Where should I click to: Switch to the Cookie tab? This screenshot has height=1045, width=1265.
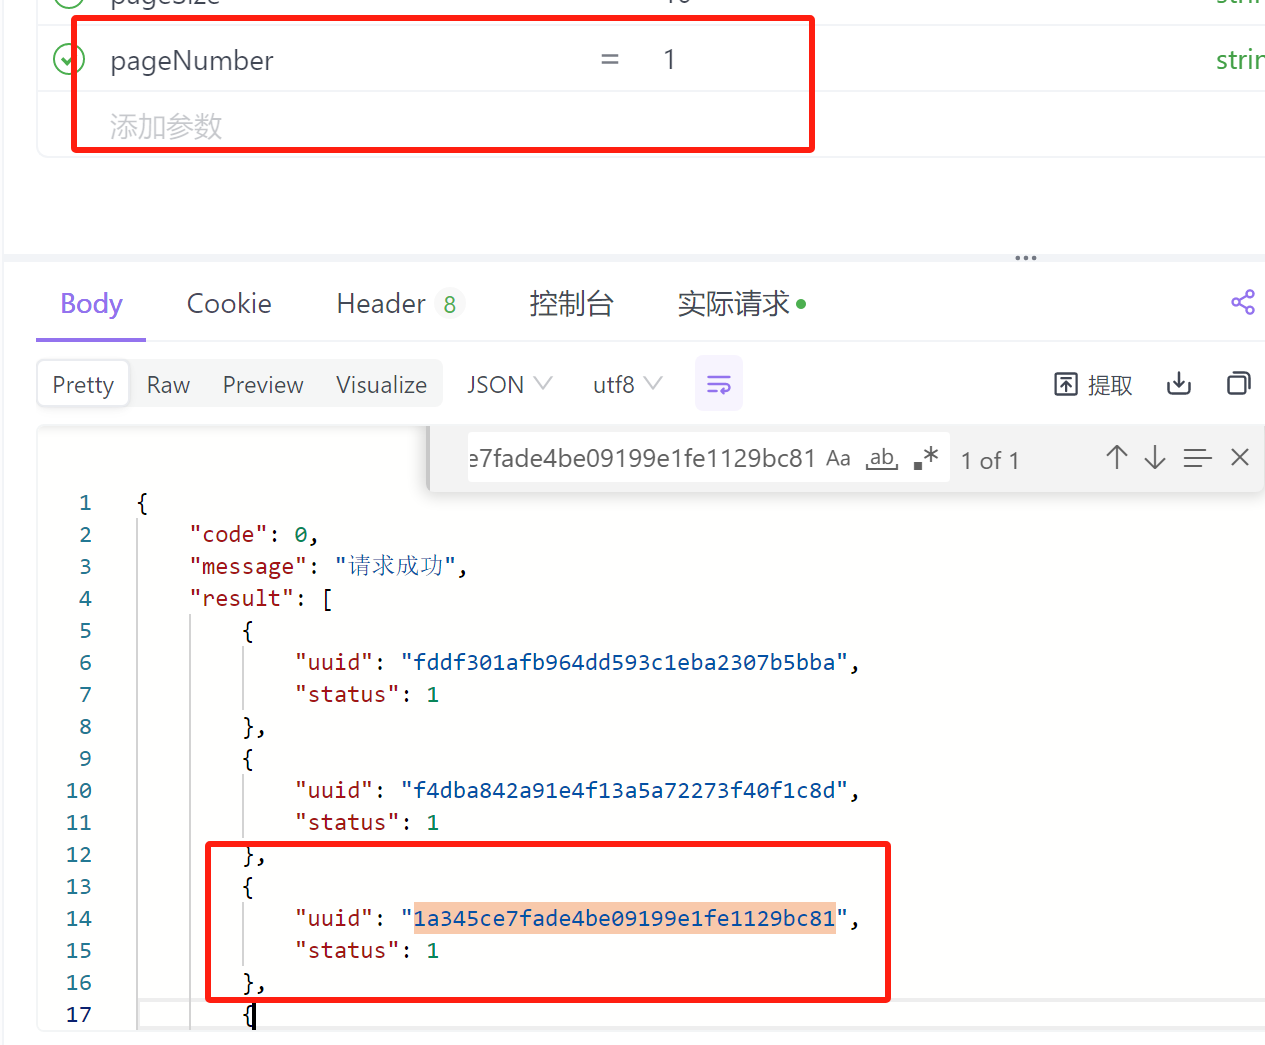(x=229, y=304)
